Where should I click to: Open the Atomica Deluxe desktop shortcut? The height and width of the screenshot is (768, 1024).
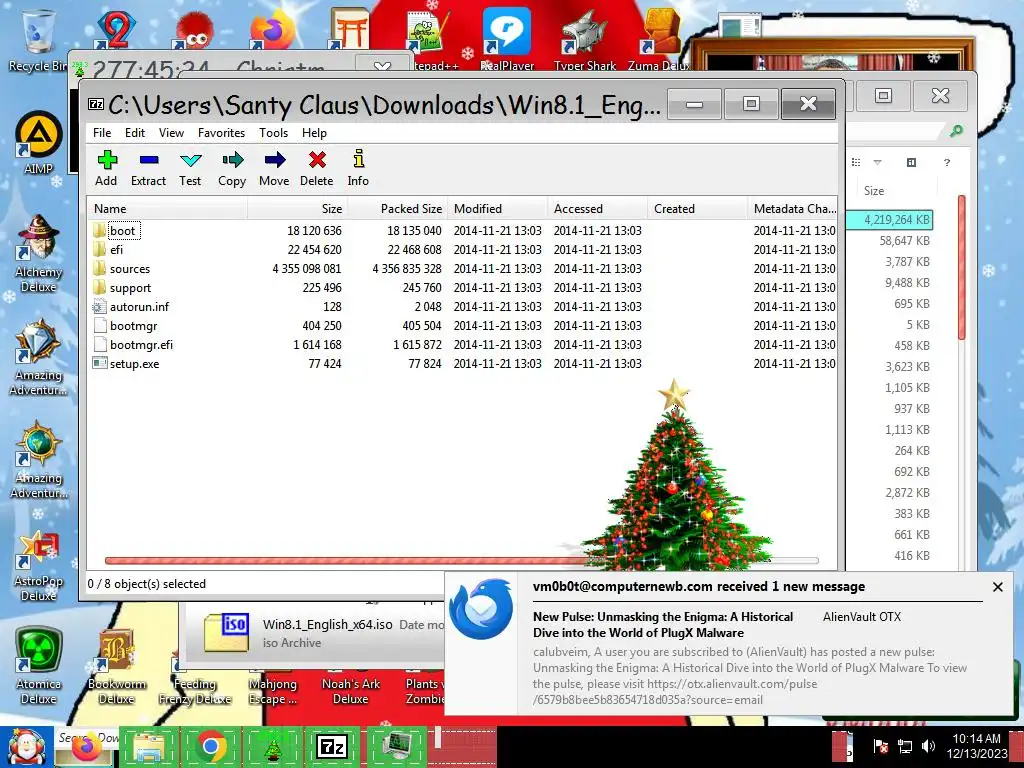coord(38,666)
